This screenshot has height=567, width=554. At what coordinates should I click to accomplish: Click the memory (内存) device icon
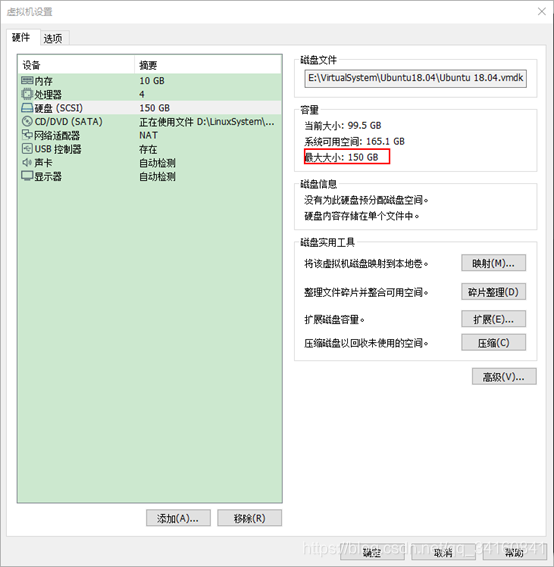click(x=27, y=80)
